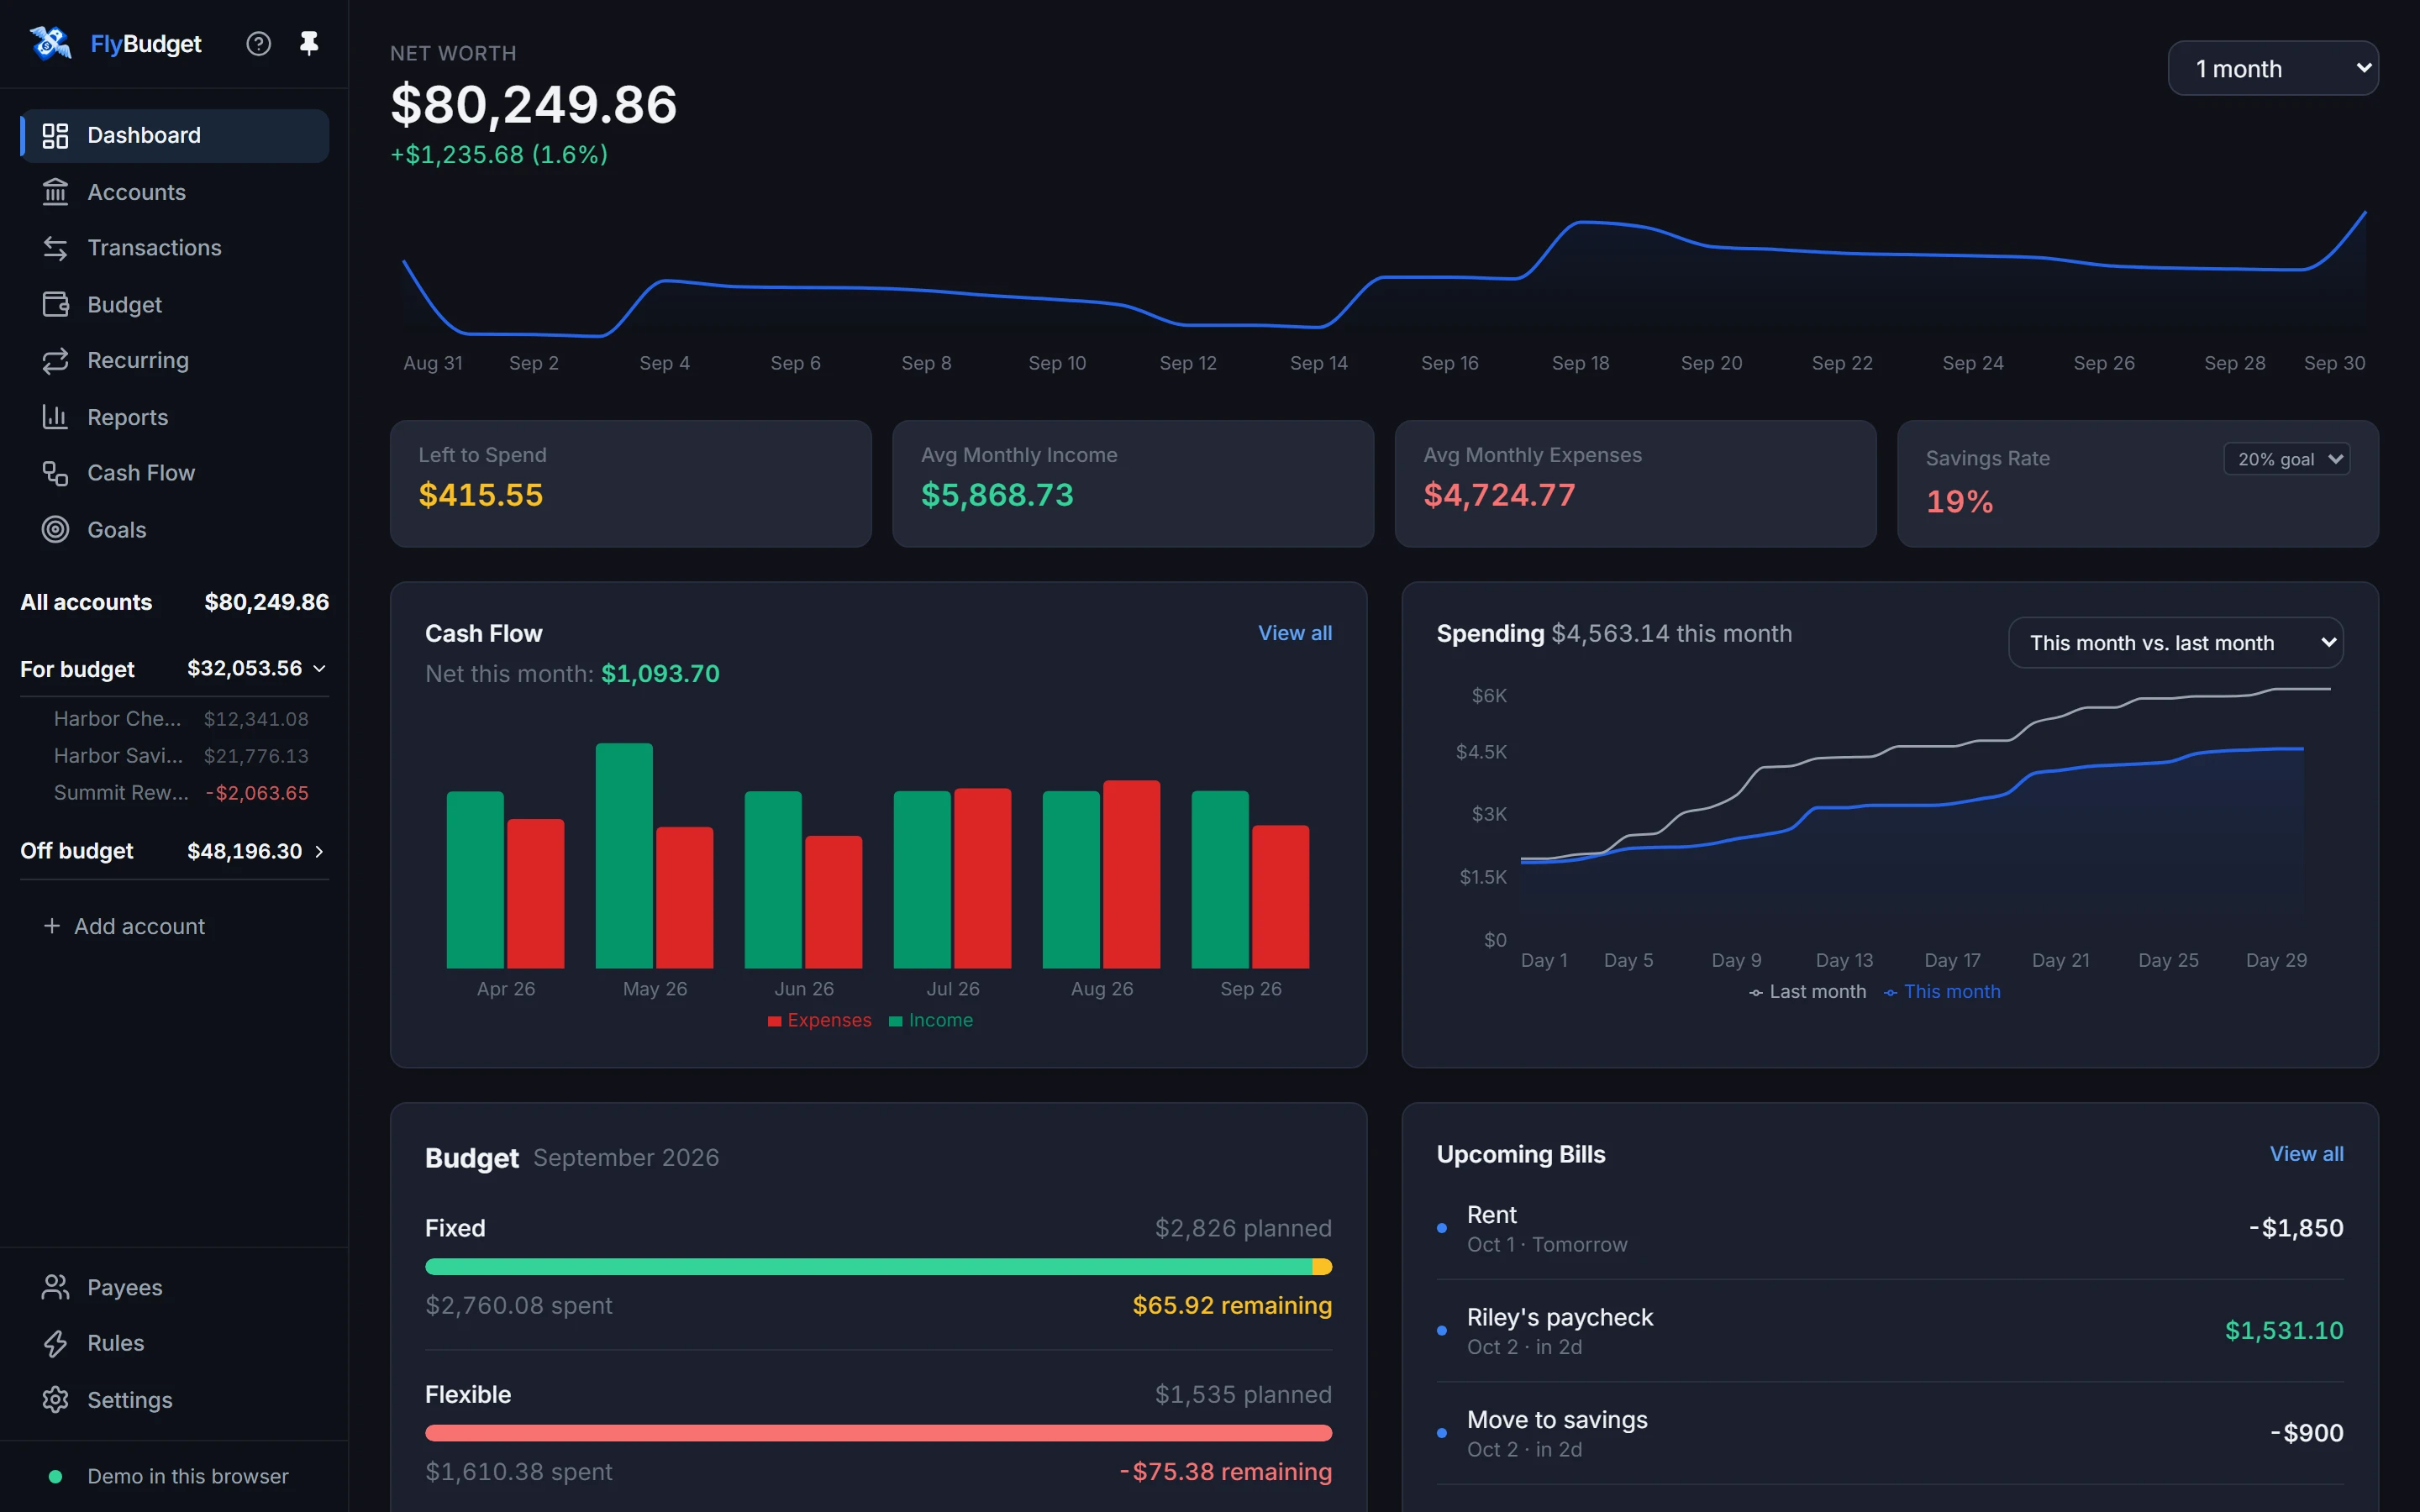This screenshot has width=2420, height=1512.
Task: Click the green Demo status dot
Action: 55,1476
